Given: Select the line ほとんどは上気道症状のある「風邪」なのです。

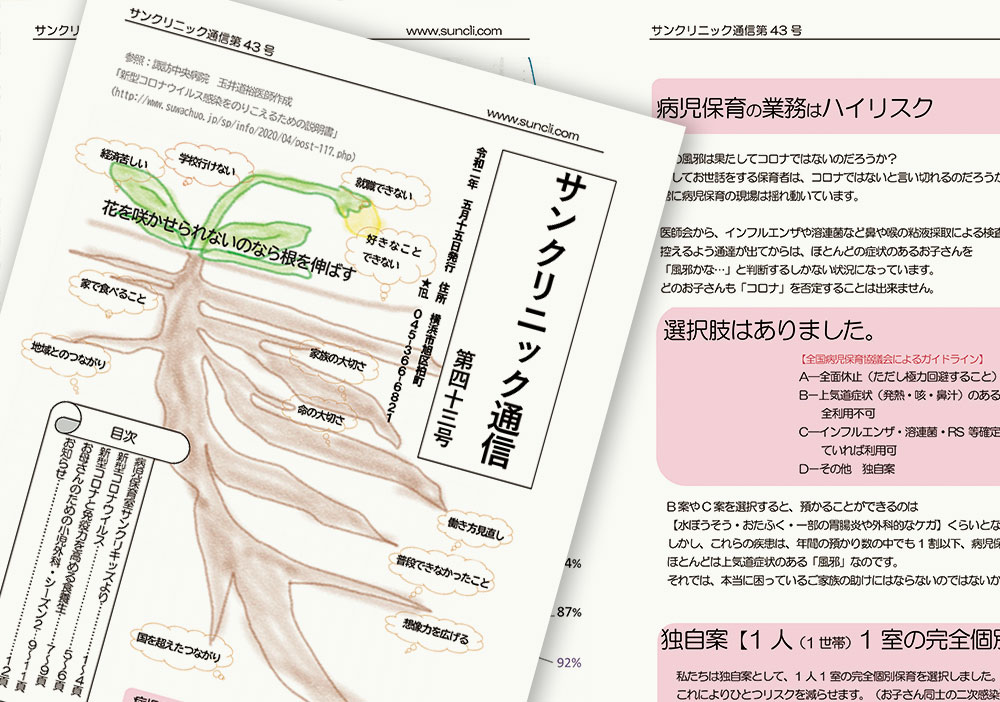Looking at the screenshot, I should [783, 562].
